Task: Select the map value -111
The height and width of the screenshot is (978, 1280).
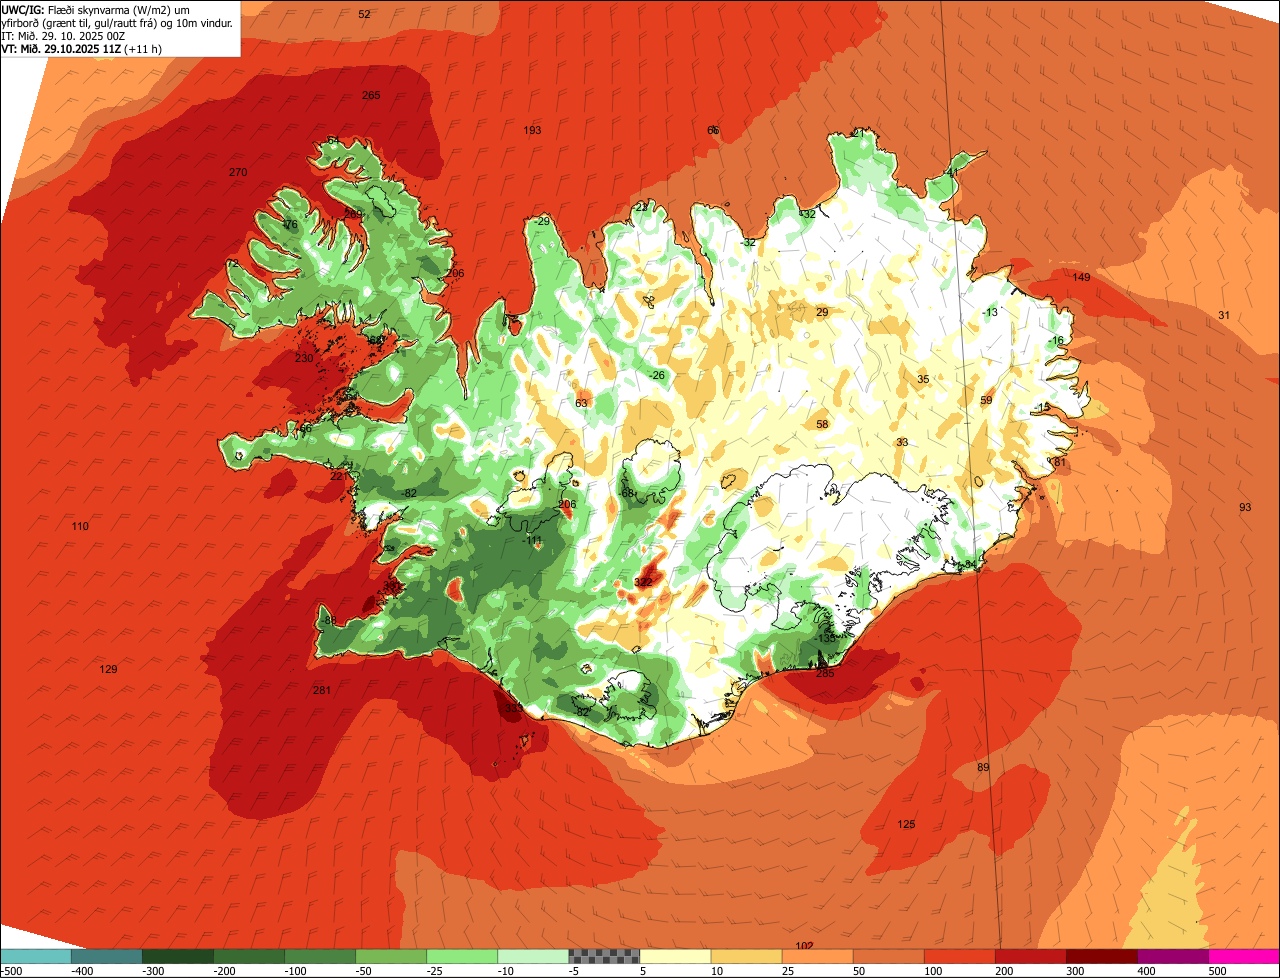Action: tap(533, 540)
